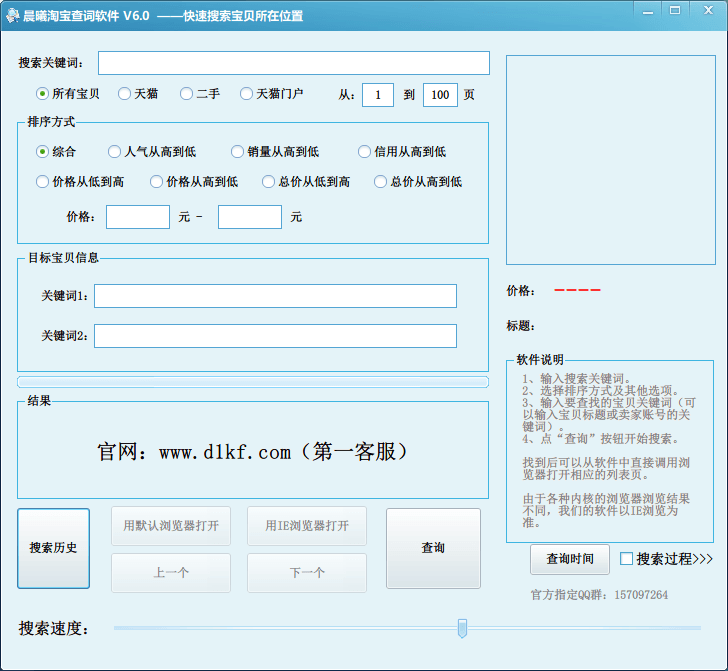Viewport: 728px width, 671px height.
Task: Click the 关键词1 text field
Action: pos(275,296)
